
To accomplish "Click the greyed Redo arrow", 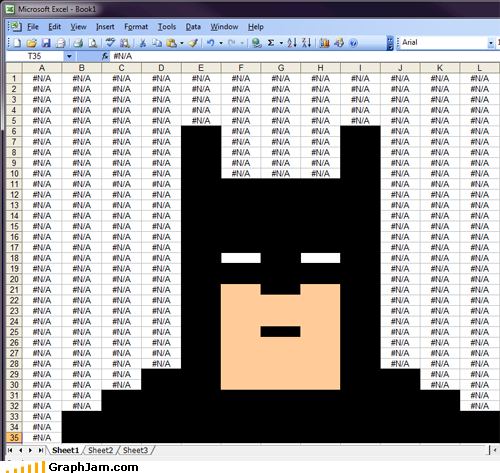I will pos(232,43).
